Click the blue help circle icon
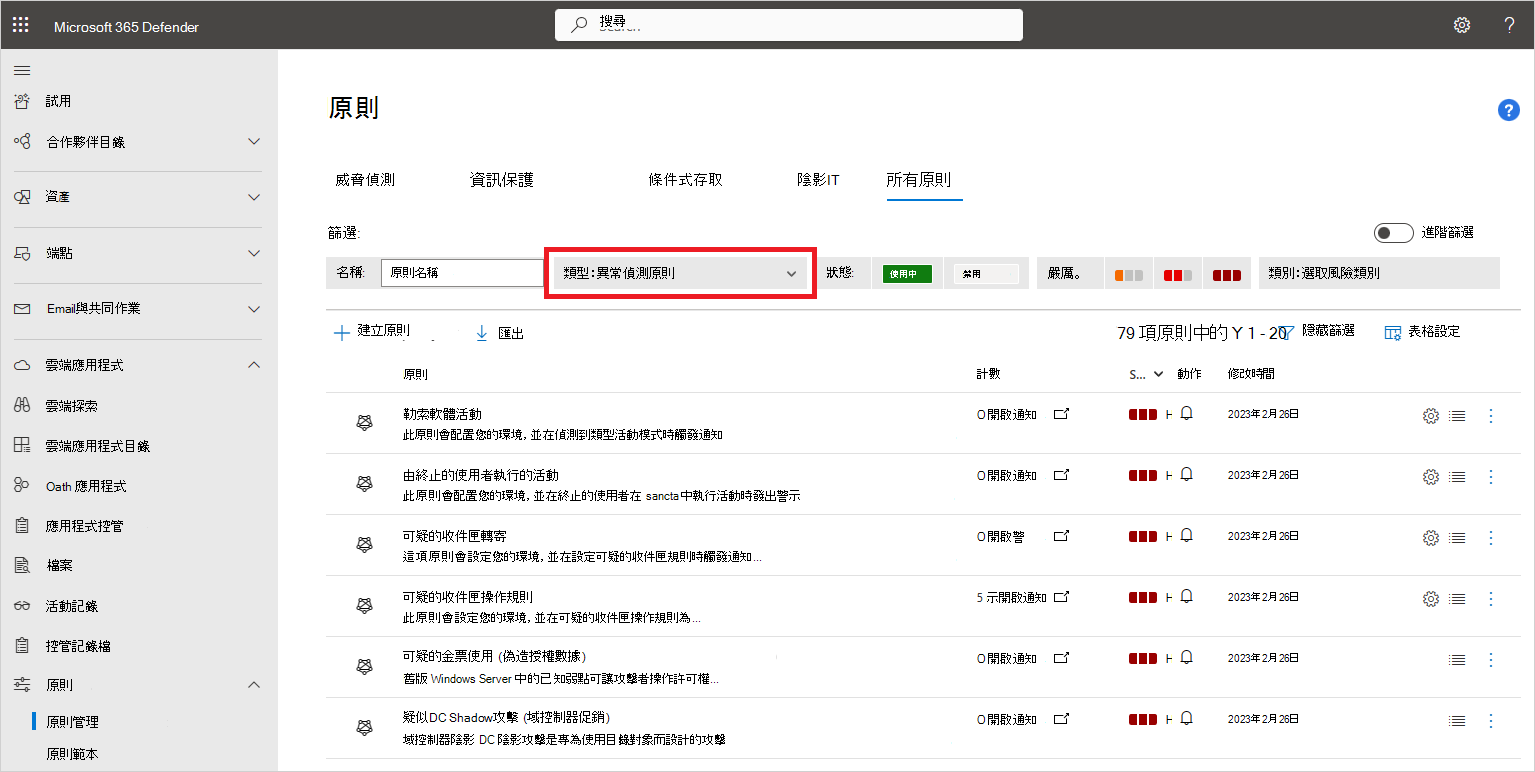The height and width of the screenshot is (772, 1535). pos(1509,110)
